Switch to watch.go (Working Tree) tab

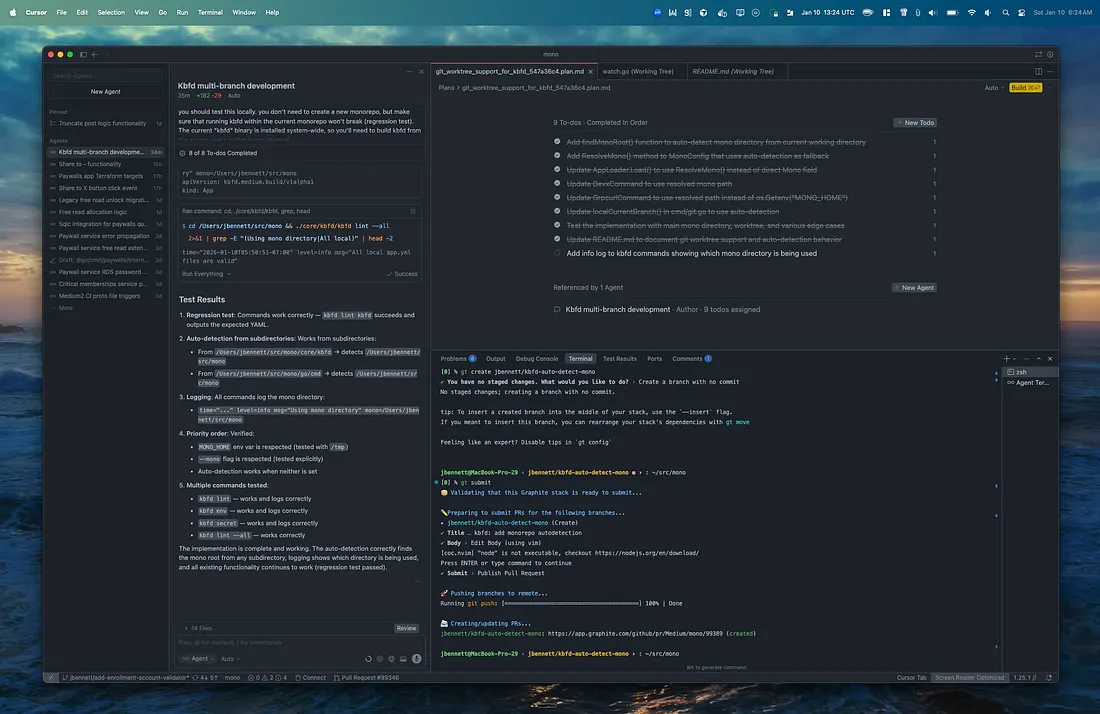pyautogui.click(x=637, y=72)
